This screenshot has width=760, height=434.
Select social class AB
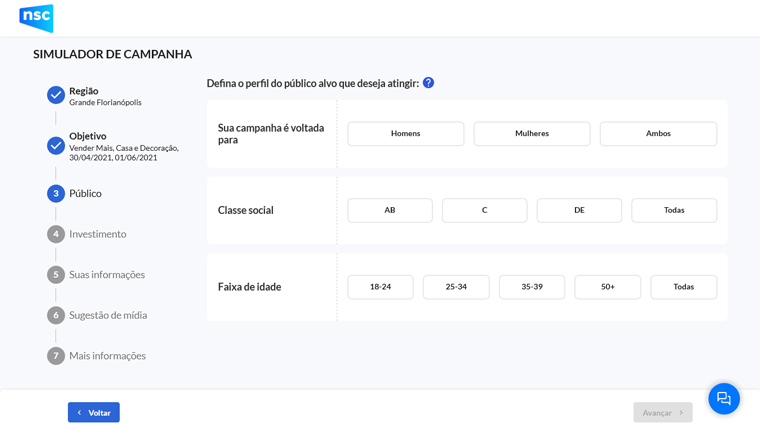point(390,210)
